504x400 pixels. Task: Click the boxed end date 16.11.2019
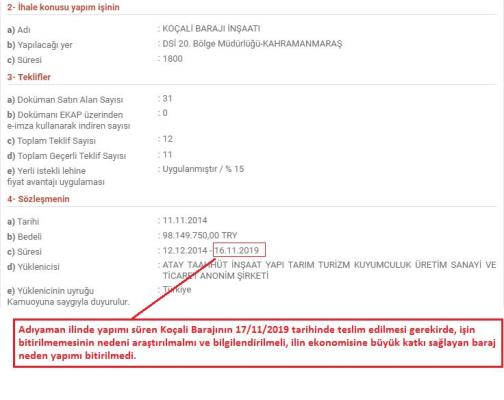239,250
